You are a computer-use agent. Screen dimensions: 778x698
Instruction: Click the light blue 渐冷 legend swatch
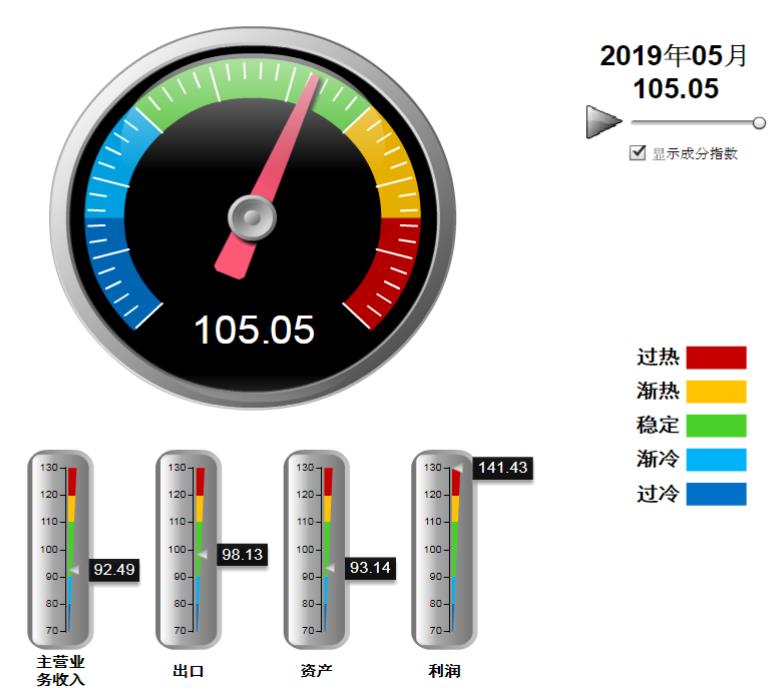click(716, 459)
